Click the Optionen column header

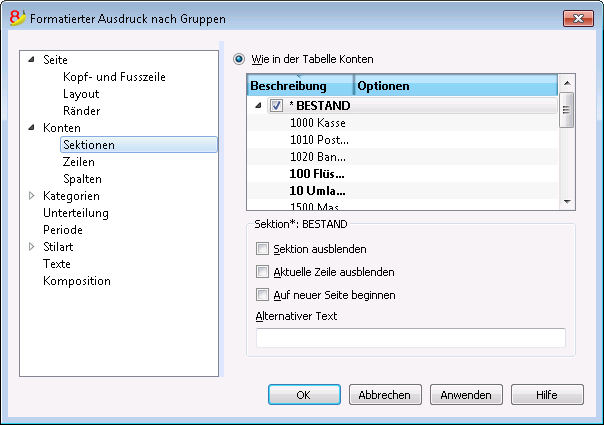coord(456,86)
